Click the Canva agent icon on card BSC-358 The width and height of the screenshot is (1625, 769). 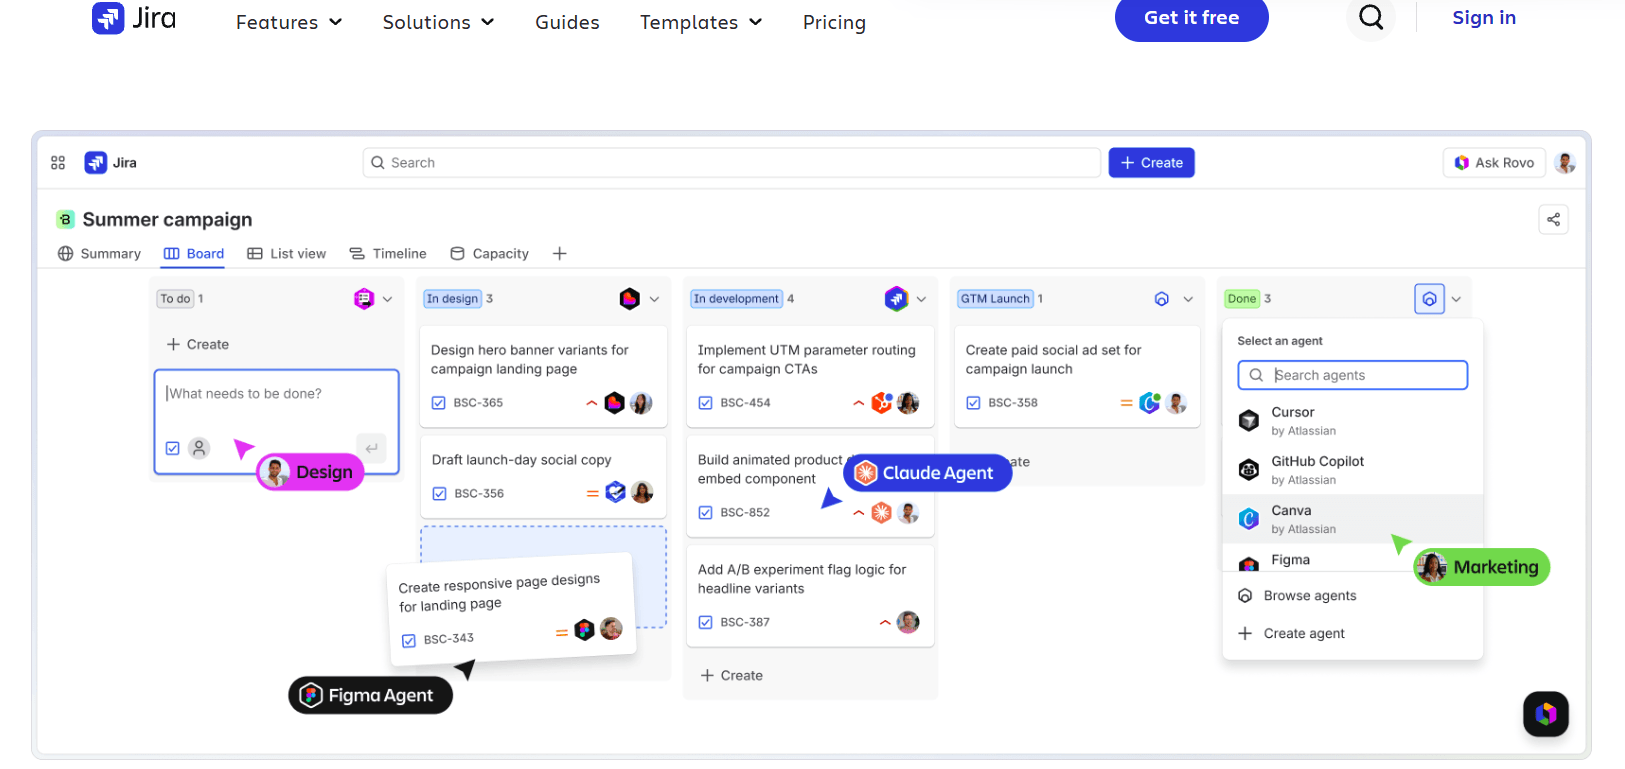point(1150,403)
